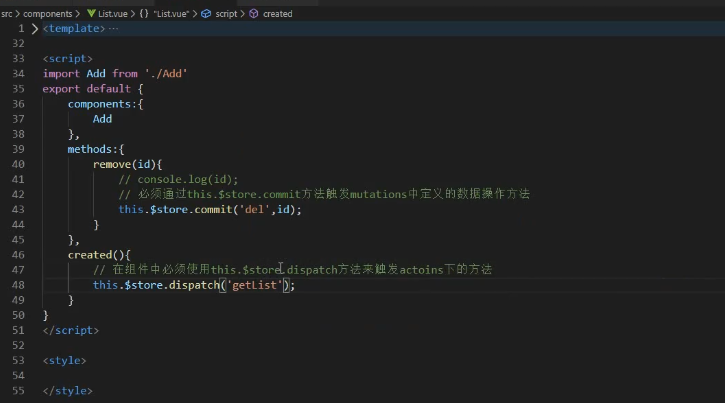Click the closing </script> tag
Image resolution: width=725 pixels, height=403 pixels.
(71, 330)
